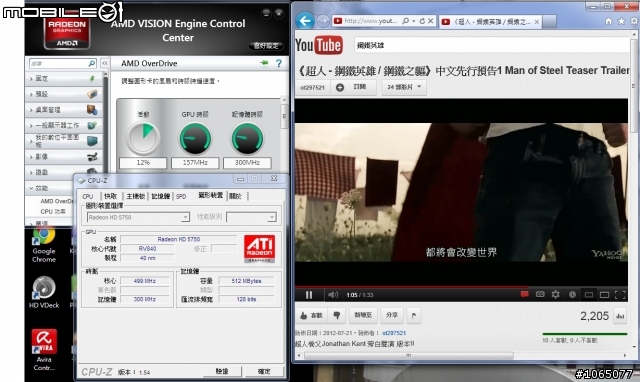
Task: Switch to the About tab in CPU-Z
Action: pos(236,196)
